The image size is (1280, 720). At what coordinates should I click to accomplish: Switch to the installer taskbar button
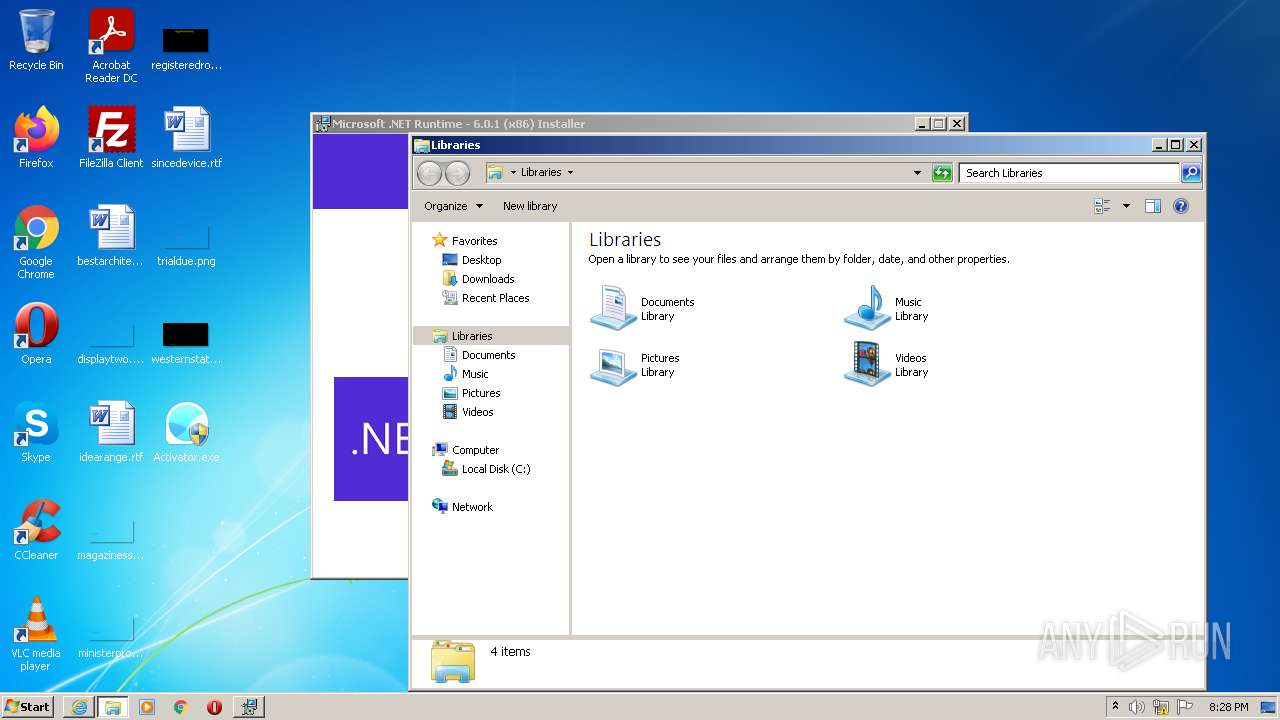(x=249, y=707)
